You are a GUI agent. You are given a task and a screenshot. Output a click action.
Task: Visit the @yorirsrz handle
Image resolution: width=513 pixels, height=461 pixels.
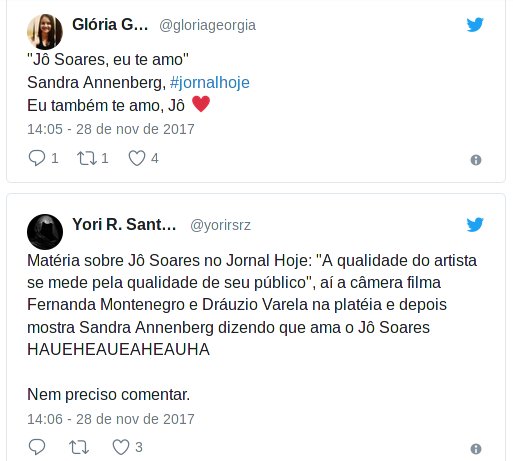coord(220,225)
